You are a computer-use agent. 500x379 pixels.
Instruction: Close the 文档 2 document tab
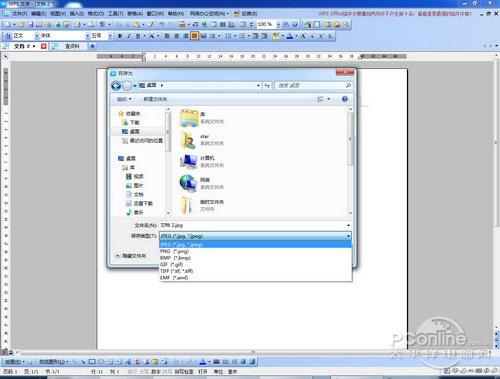click(x=43, y=46)
